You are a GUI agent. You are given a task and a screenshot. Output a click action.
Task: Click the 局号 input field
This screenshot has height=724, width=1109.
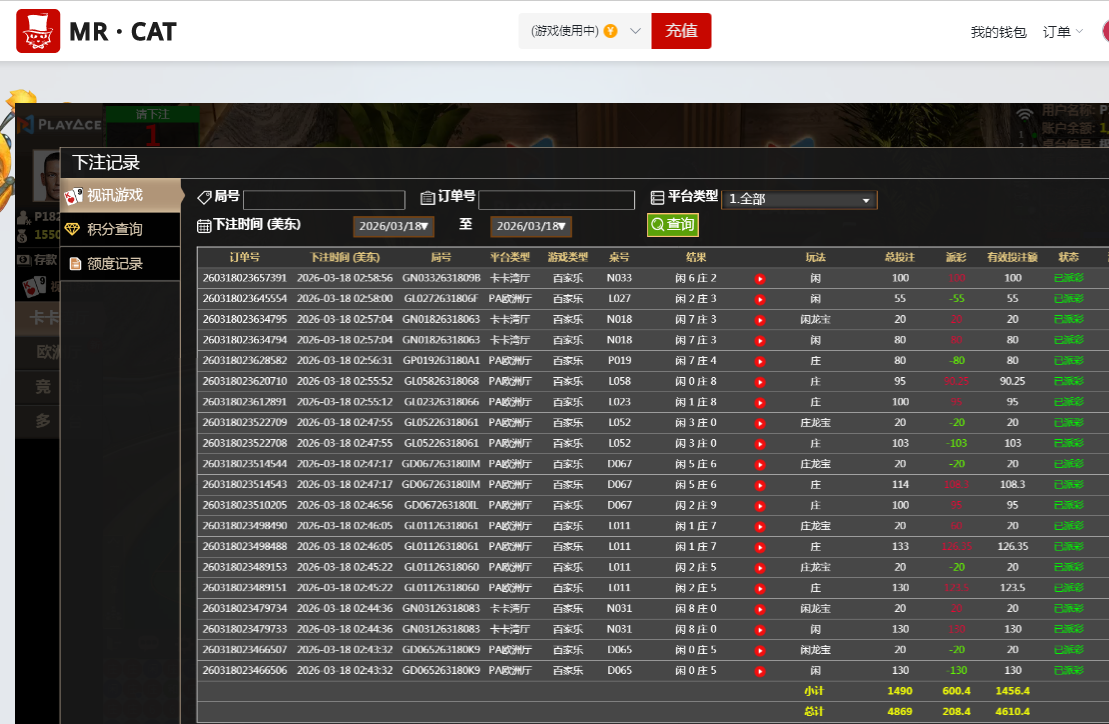324,200
